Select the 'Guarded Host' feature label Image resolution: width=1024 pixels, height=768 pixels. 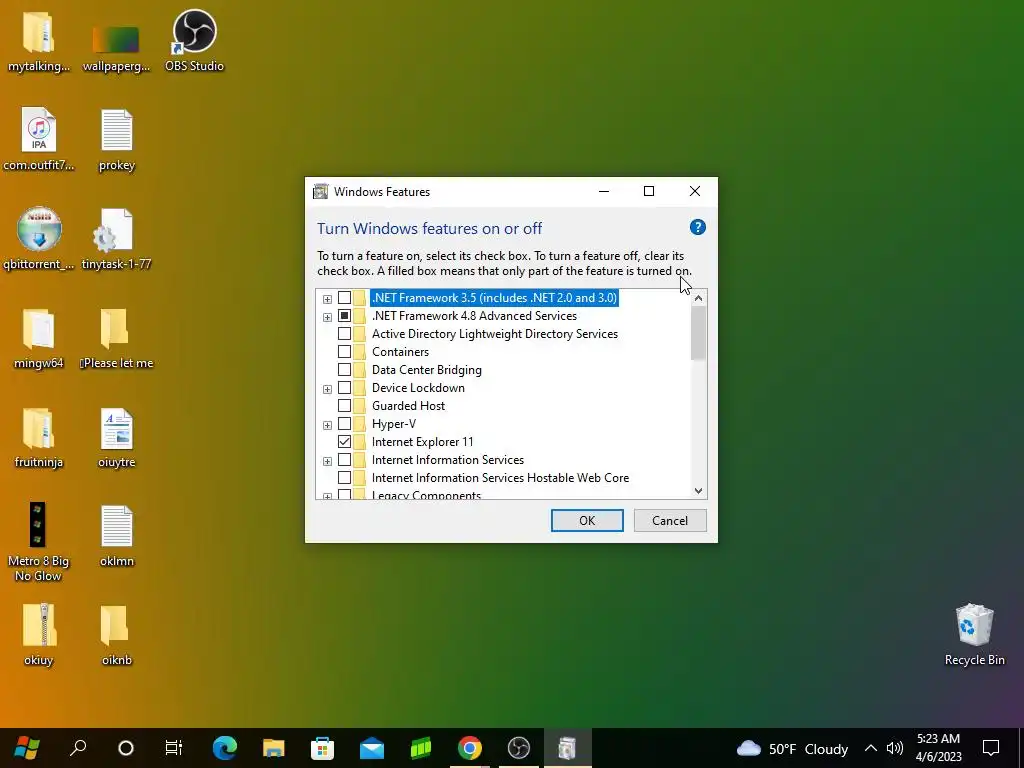tap(408, 406)
